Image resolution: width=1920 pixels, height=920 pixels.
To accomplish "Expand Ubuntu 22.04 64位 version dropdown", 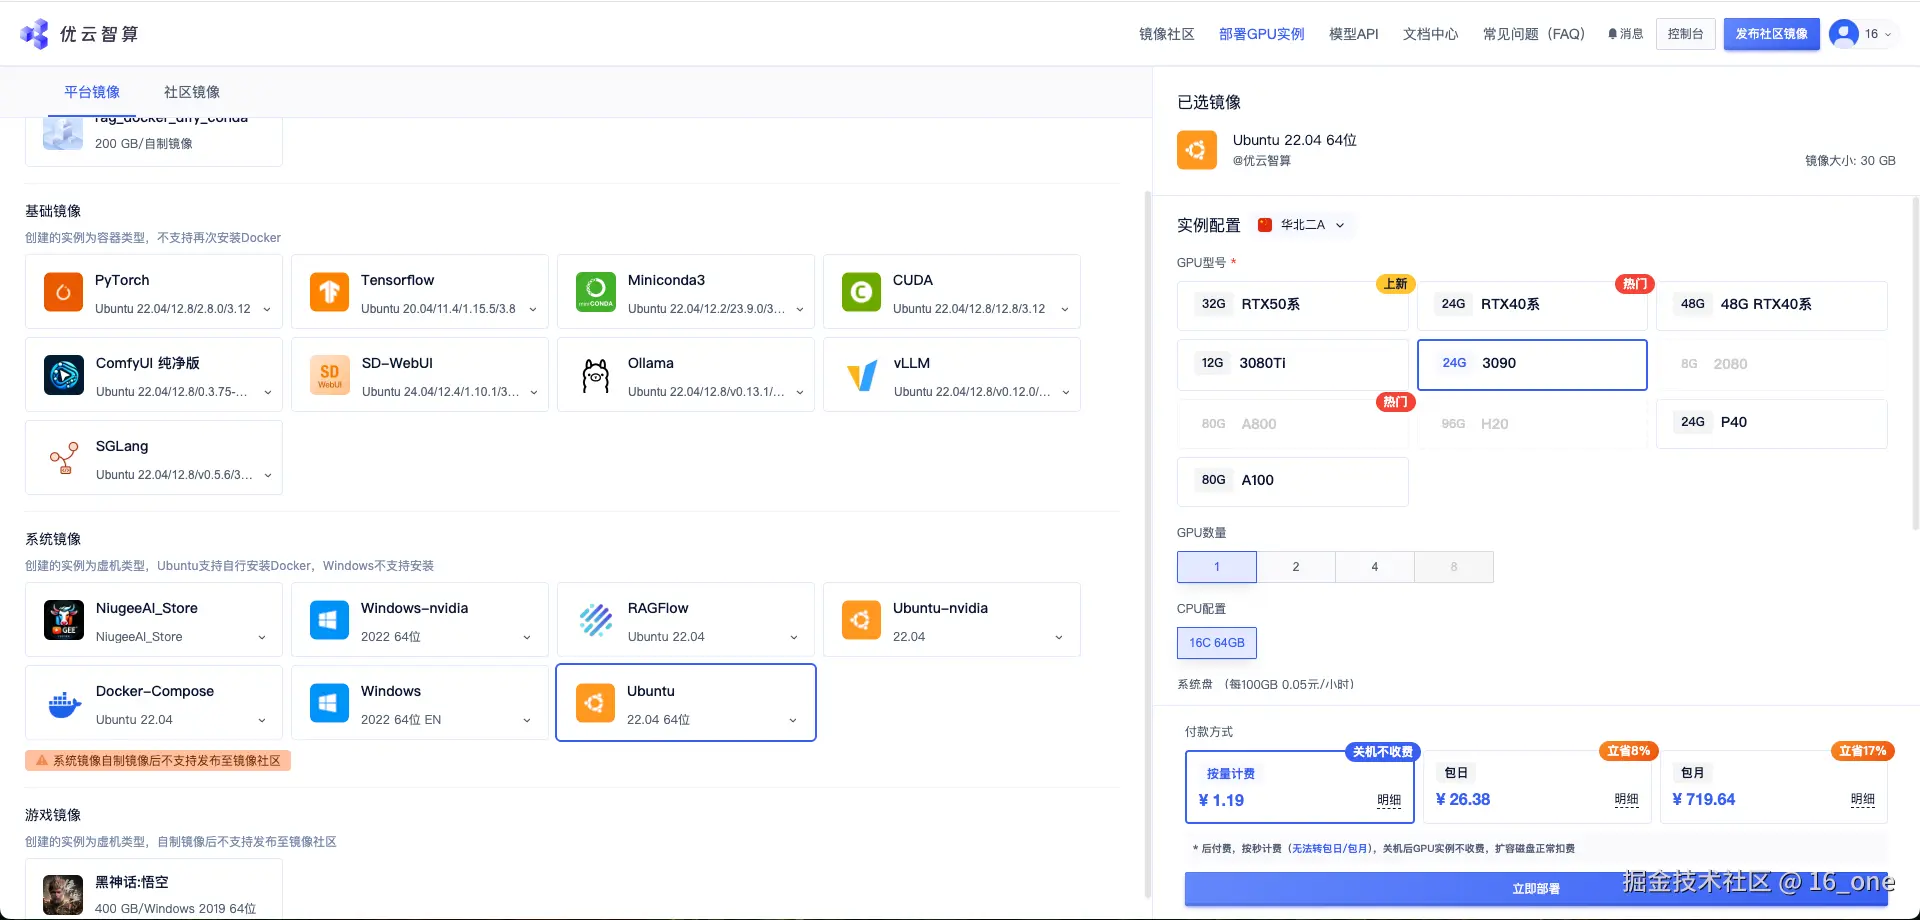I will (793, 720).
